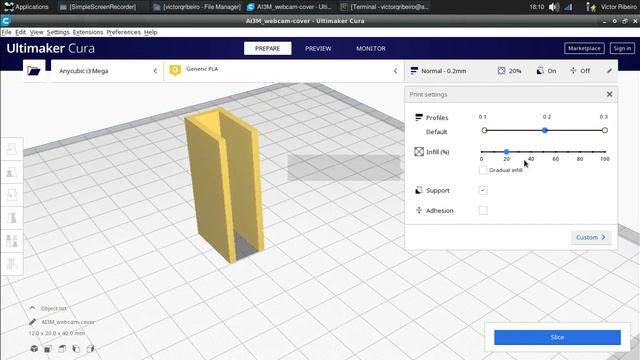Select the Rotate tool in left toolbar

pos(12,195)
